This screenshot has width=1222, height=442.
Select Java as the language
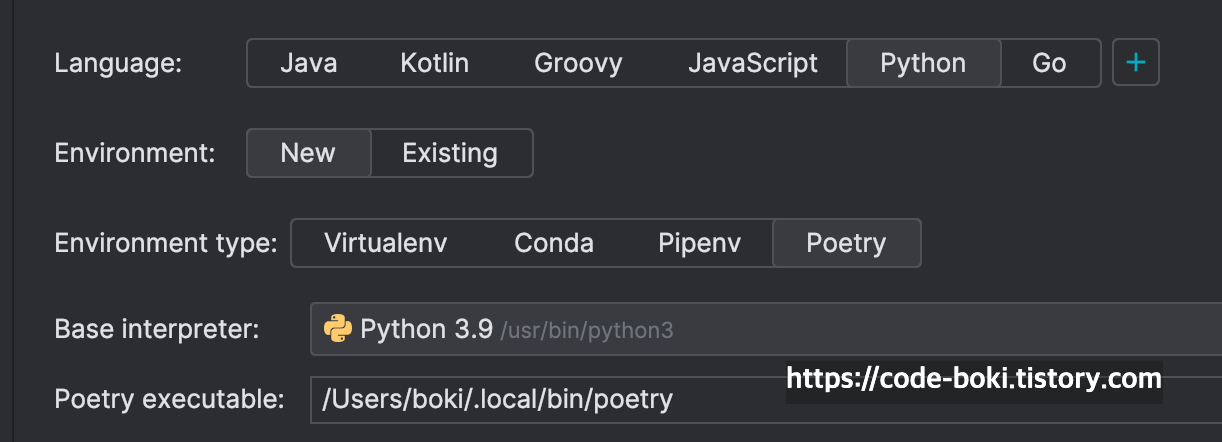308,63
